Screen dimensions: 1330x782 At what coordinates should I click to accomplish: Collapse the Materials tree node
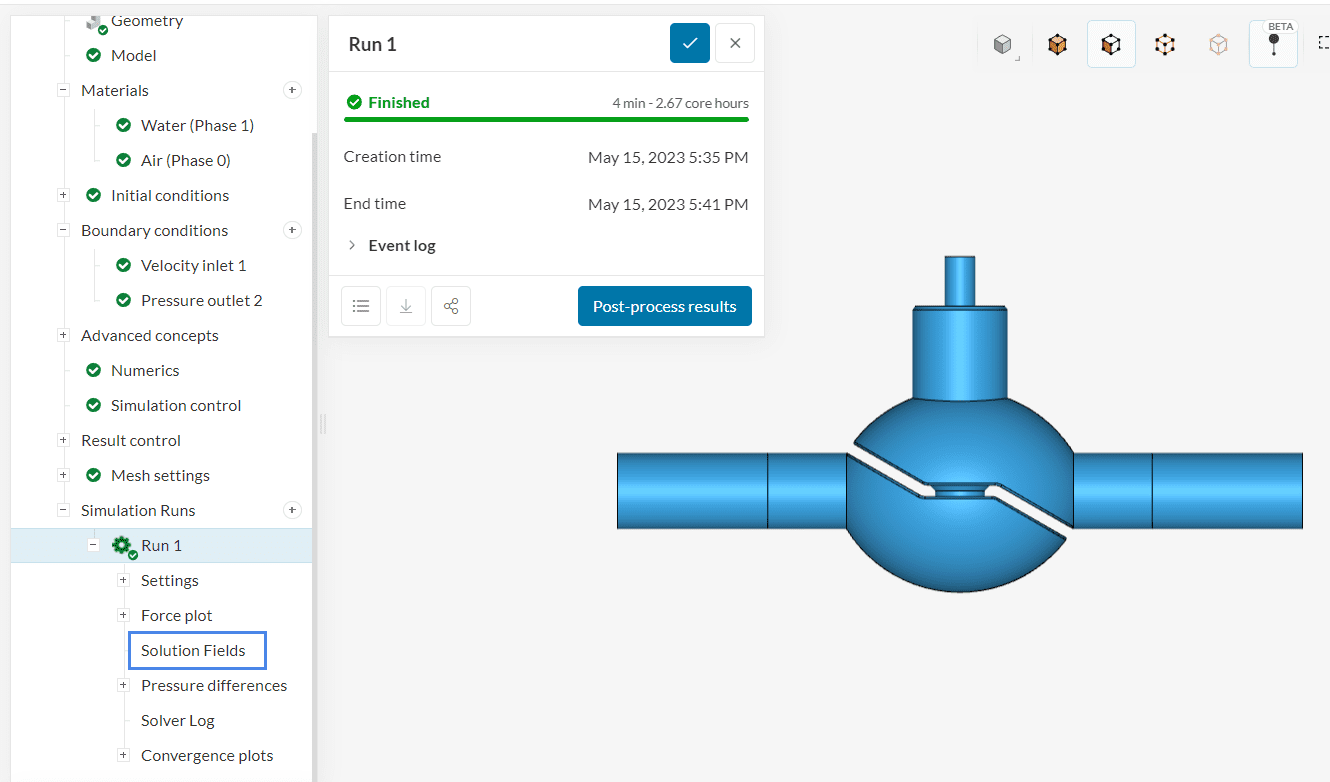63,90
